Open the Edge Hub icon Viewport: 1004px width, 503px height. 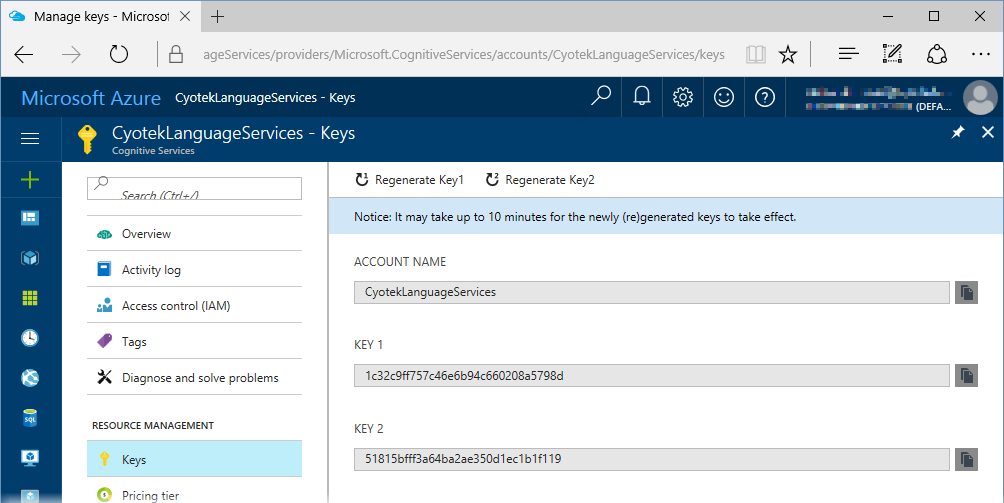coord(848,54)
